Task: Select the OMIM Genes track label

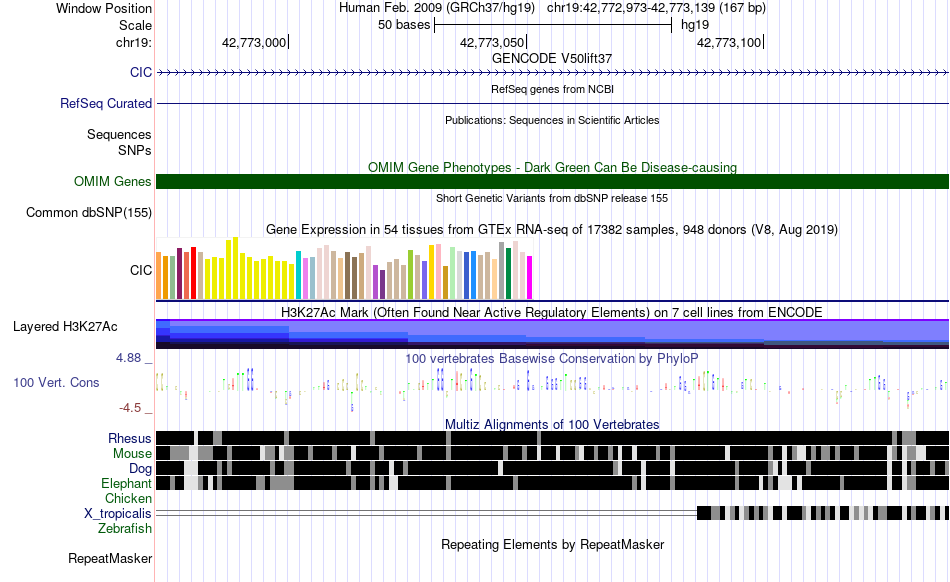Action: (x=113, y=181)
